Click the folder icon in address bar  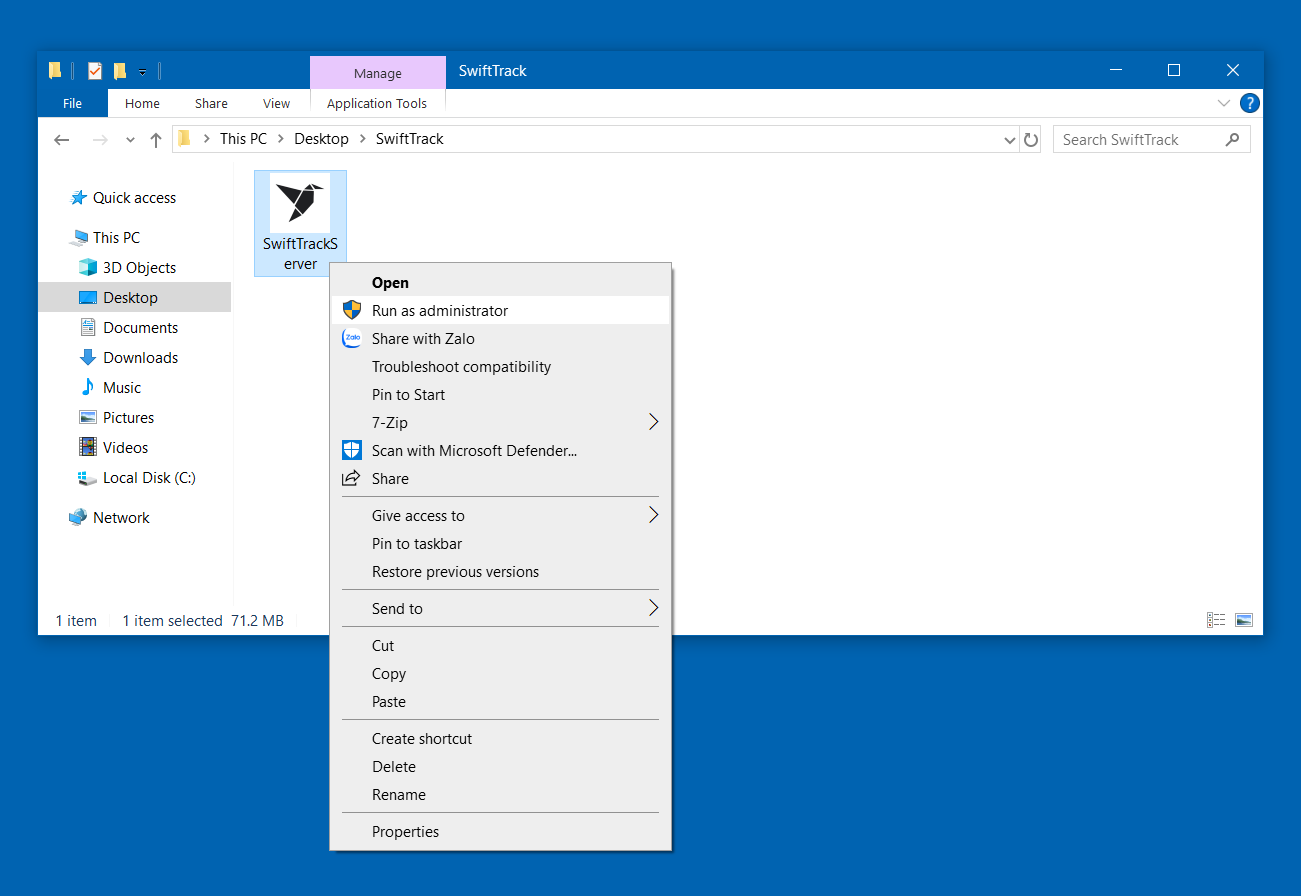(x=184, y=139)
